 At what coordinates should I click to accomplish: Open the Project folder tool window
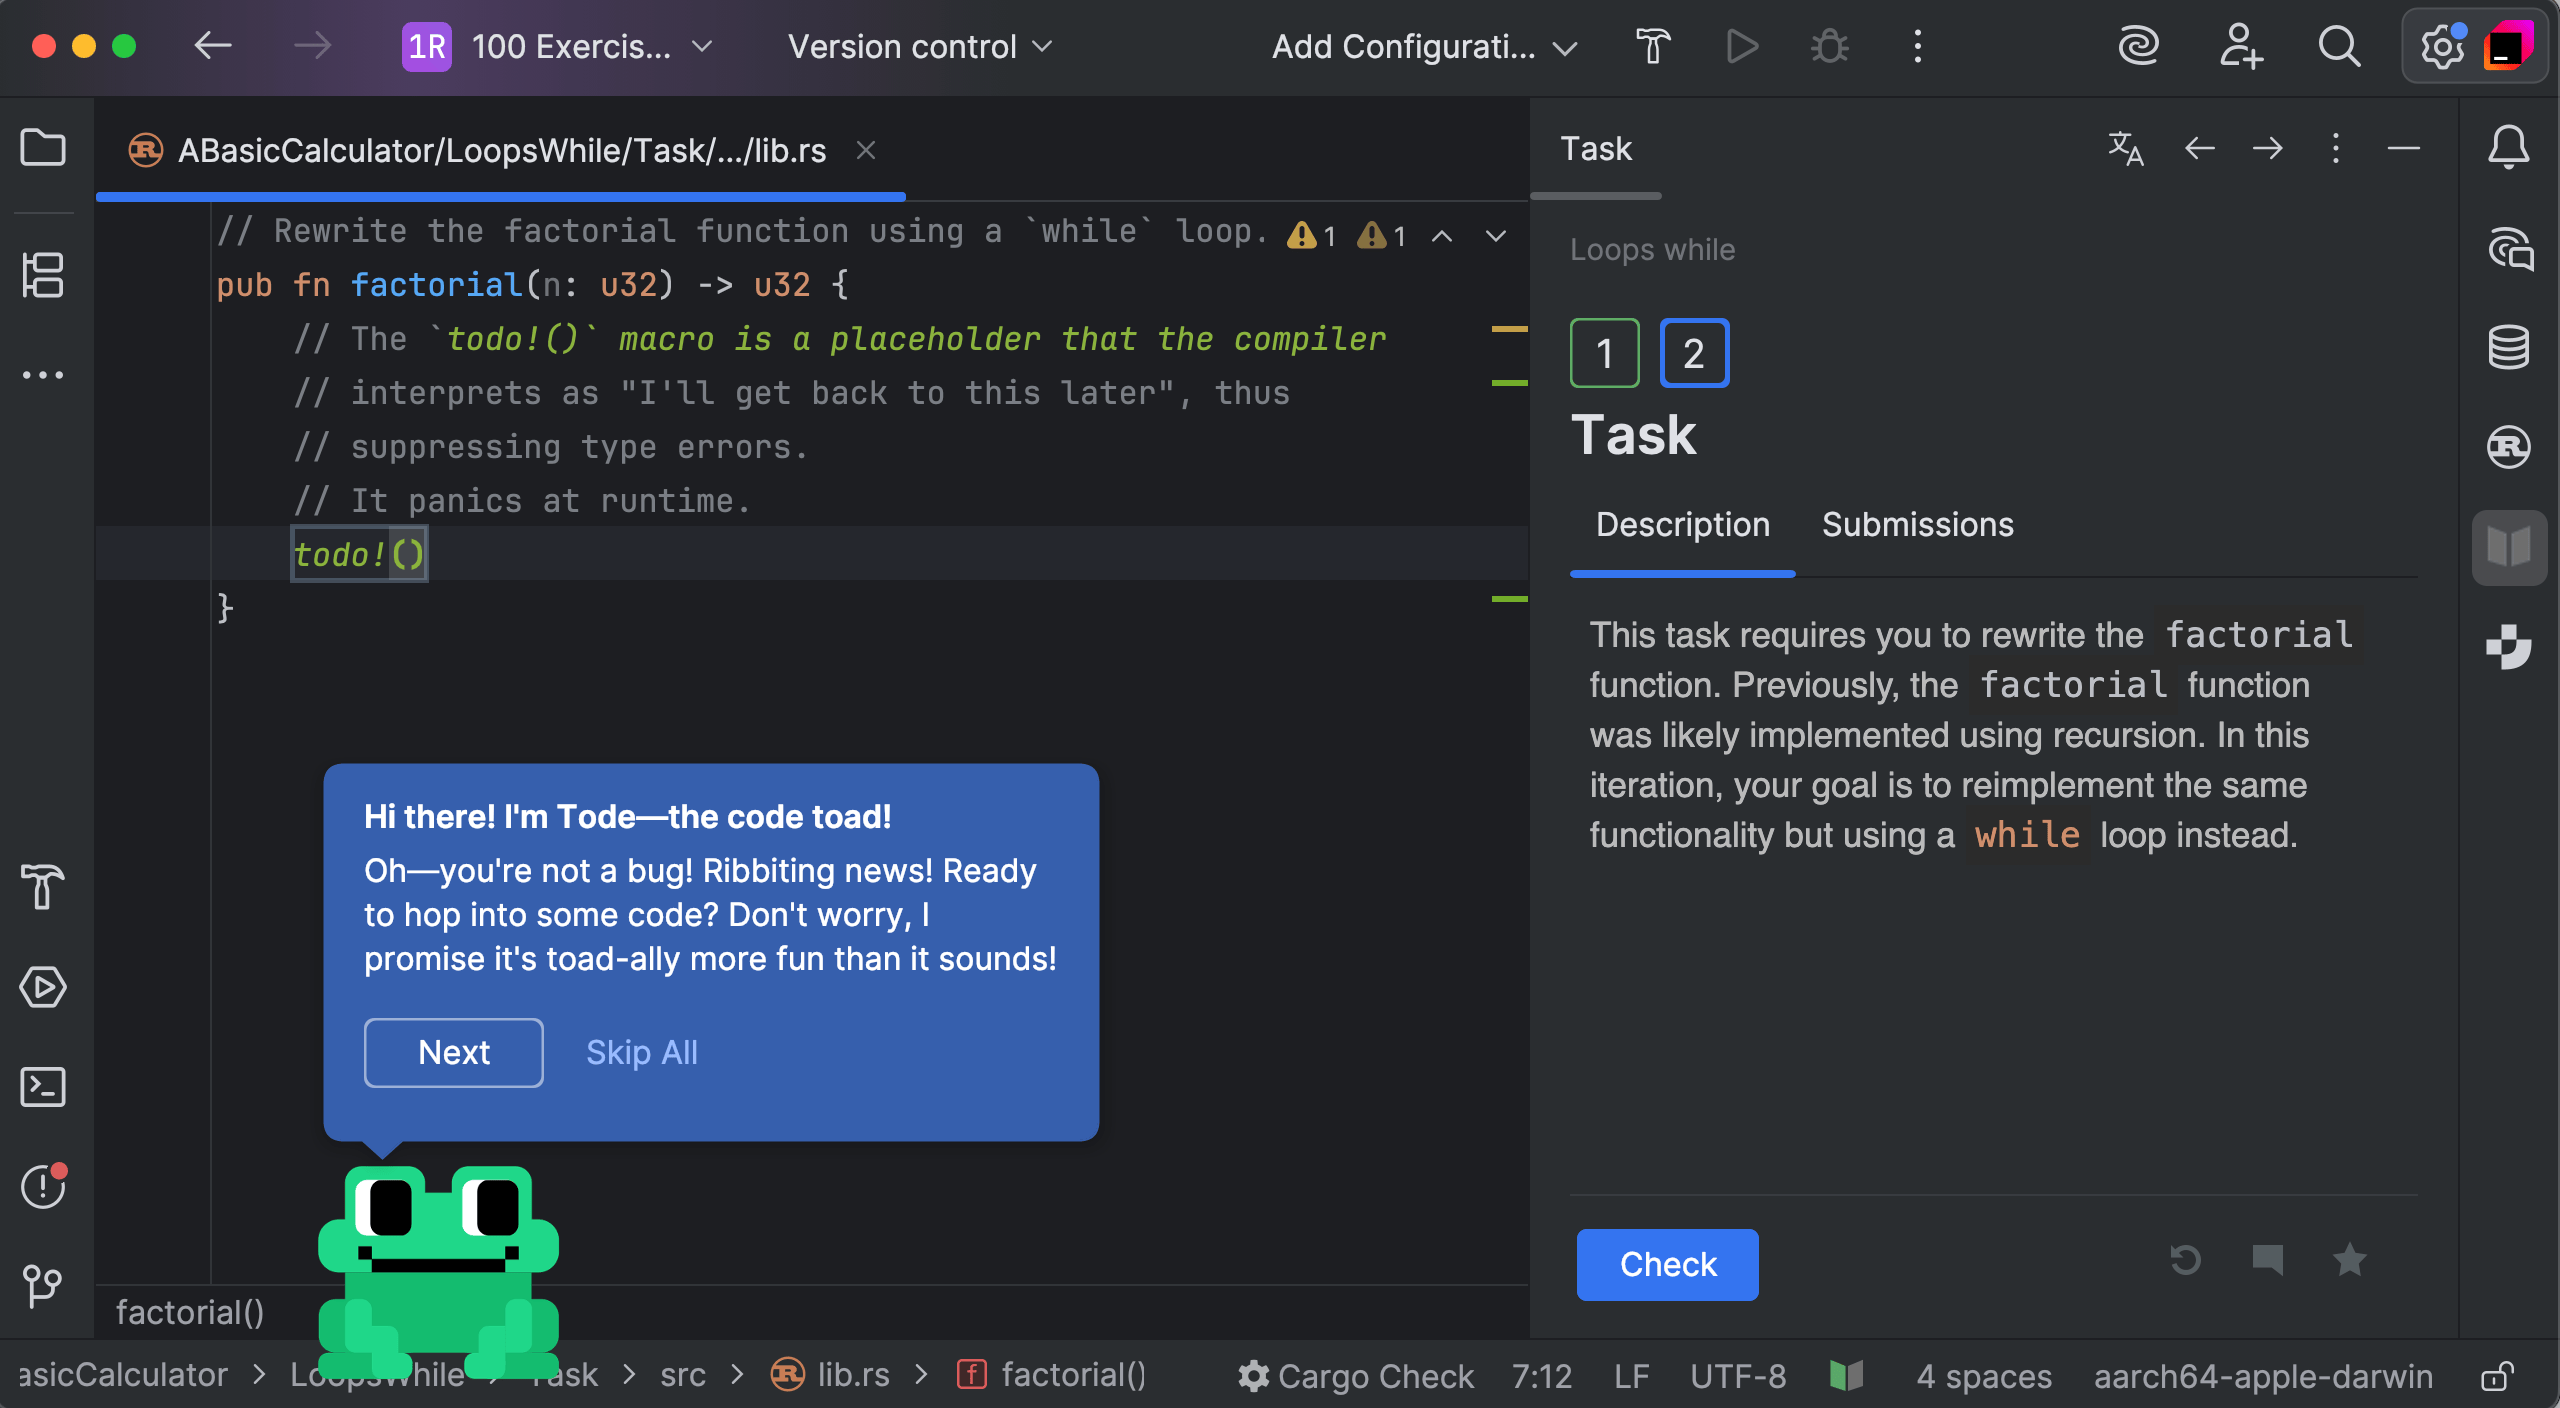click(x=43, y=148)
